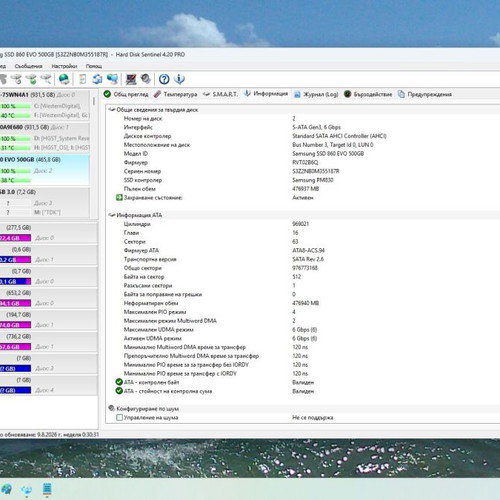
Task: Click the magenta 277,5 GB partition usage bar
Action: tap(15, 238)
